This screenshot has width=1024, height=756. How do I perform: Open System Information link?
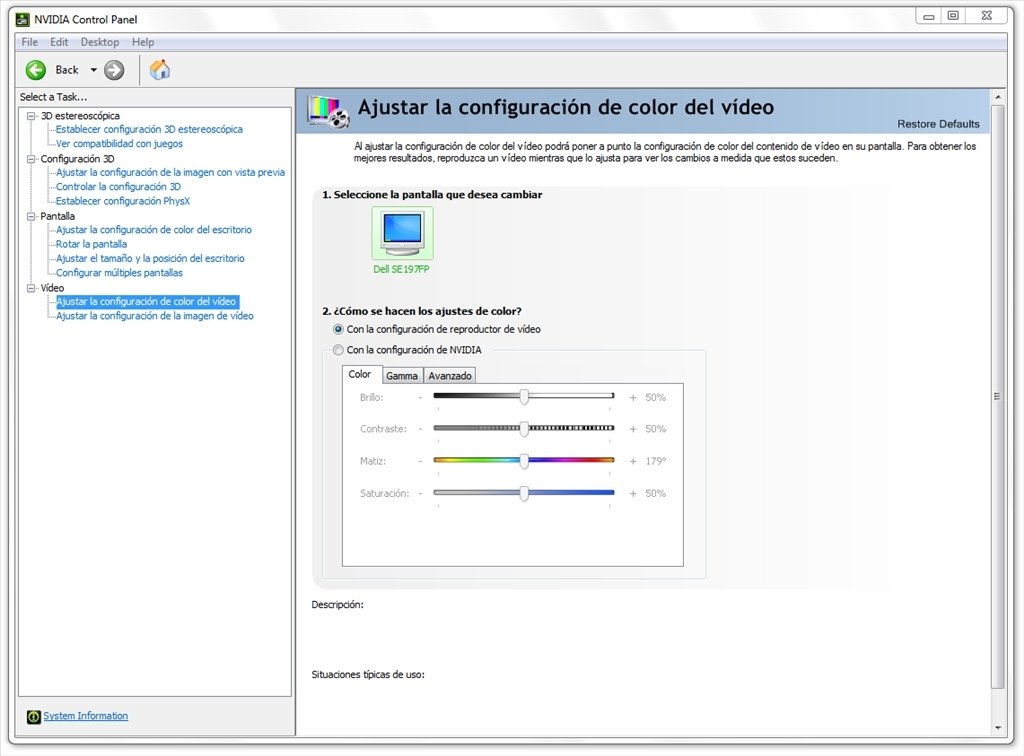point(86,716)
